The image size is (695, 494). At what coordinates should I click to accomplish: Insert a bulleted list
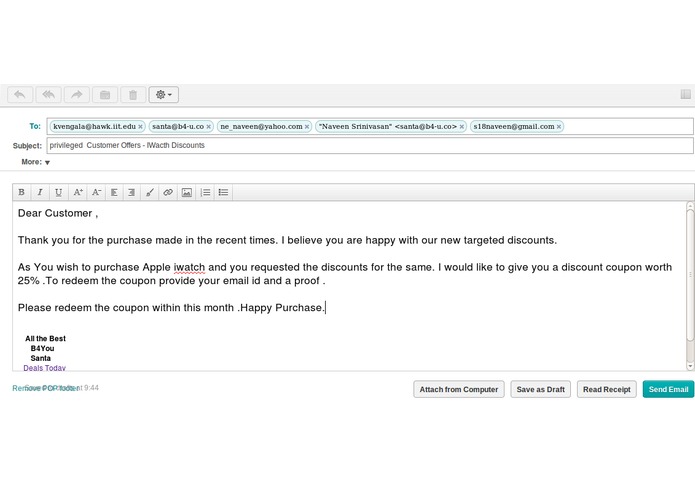click(223, 192)
